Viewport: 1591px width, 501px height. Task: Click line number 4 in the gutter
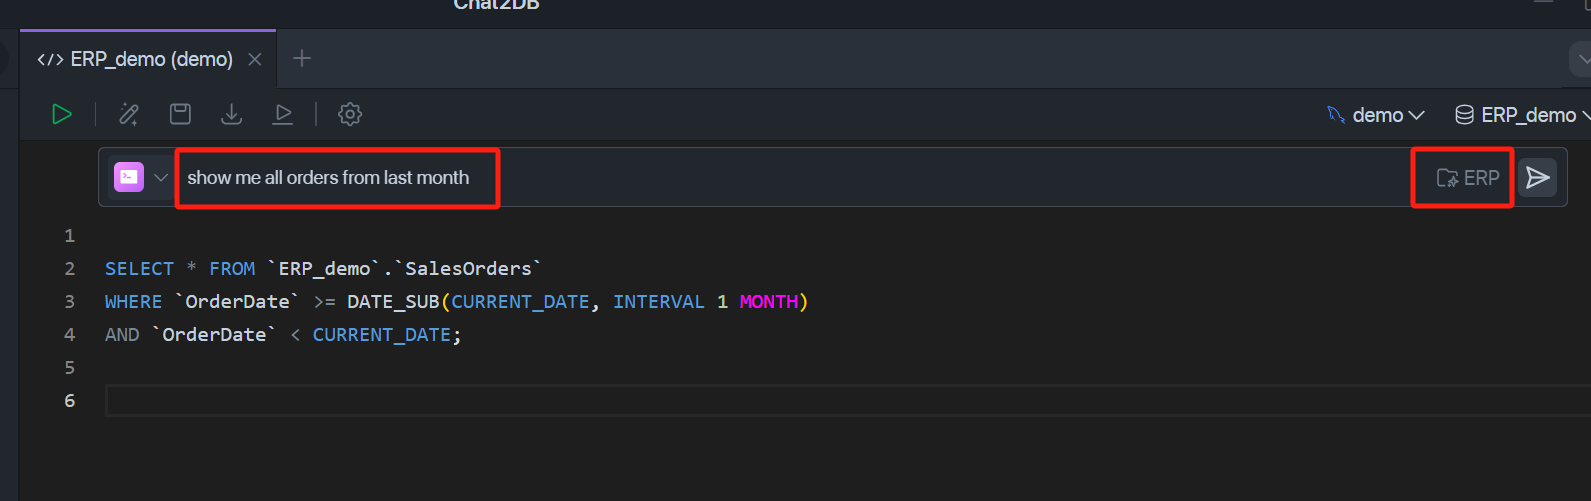69,334
